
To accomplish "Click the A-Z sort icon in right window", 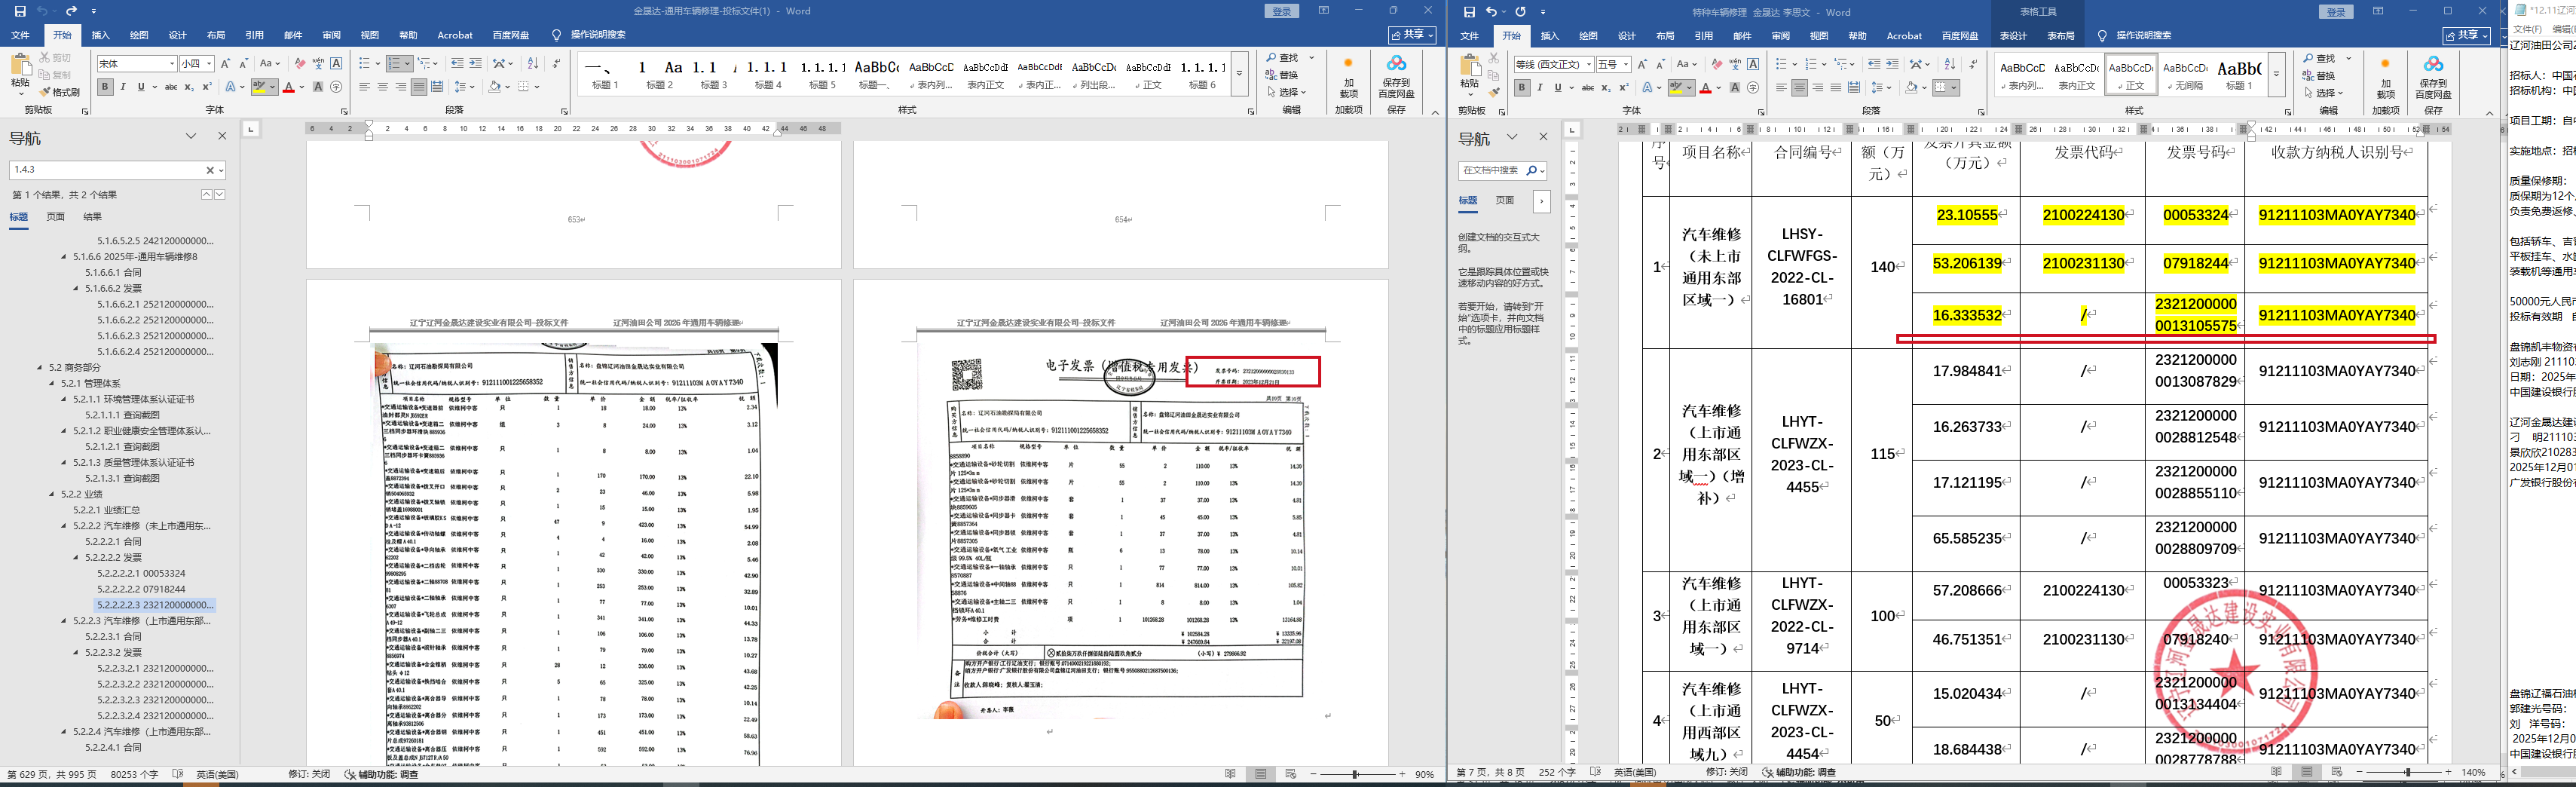I will point(1949,64).
